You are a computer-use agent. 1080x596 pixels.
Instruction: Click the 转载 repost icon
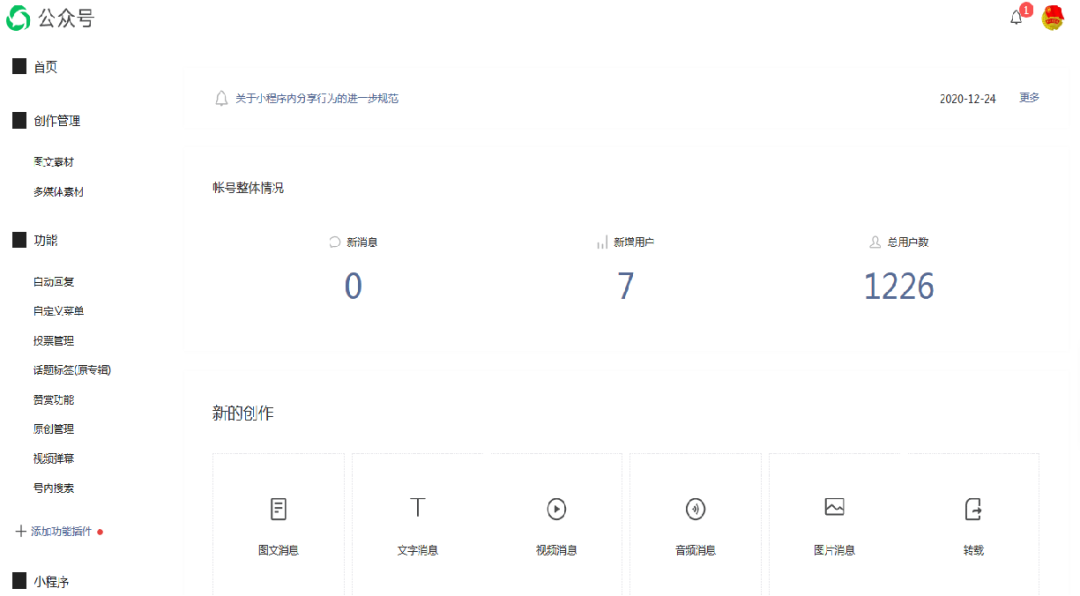[x=973, y=509]
